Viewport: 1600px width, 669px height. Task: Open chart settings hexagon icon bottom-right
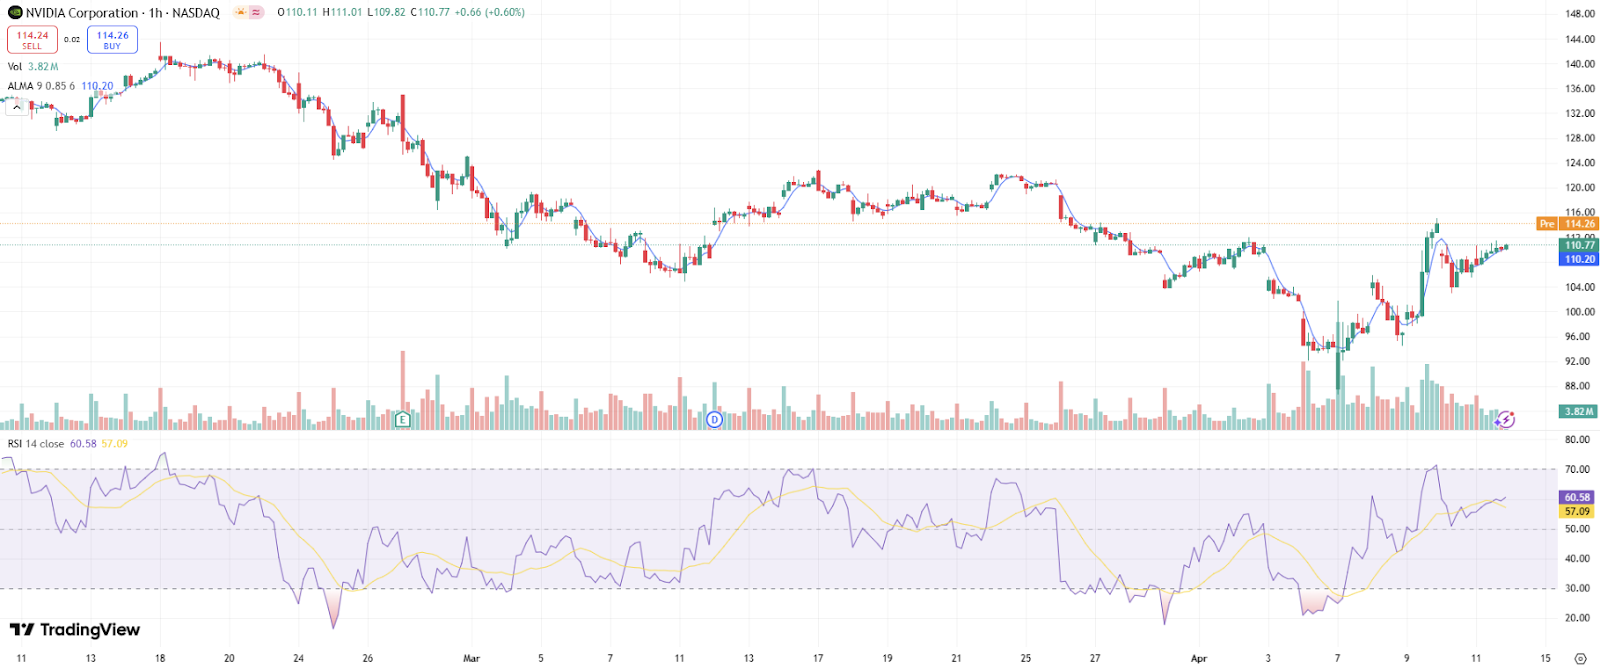(x=1580, y=658)
